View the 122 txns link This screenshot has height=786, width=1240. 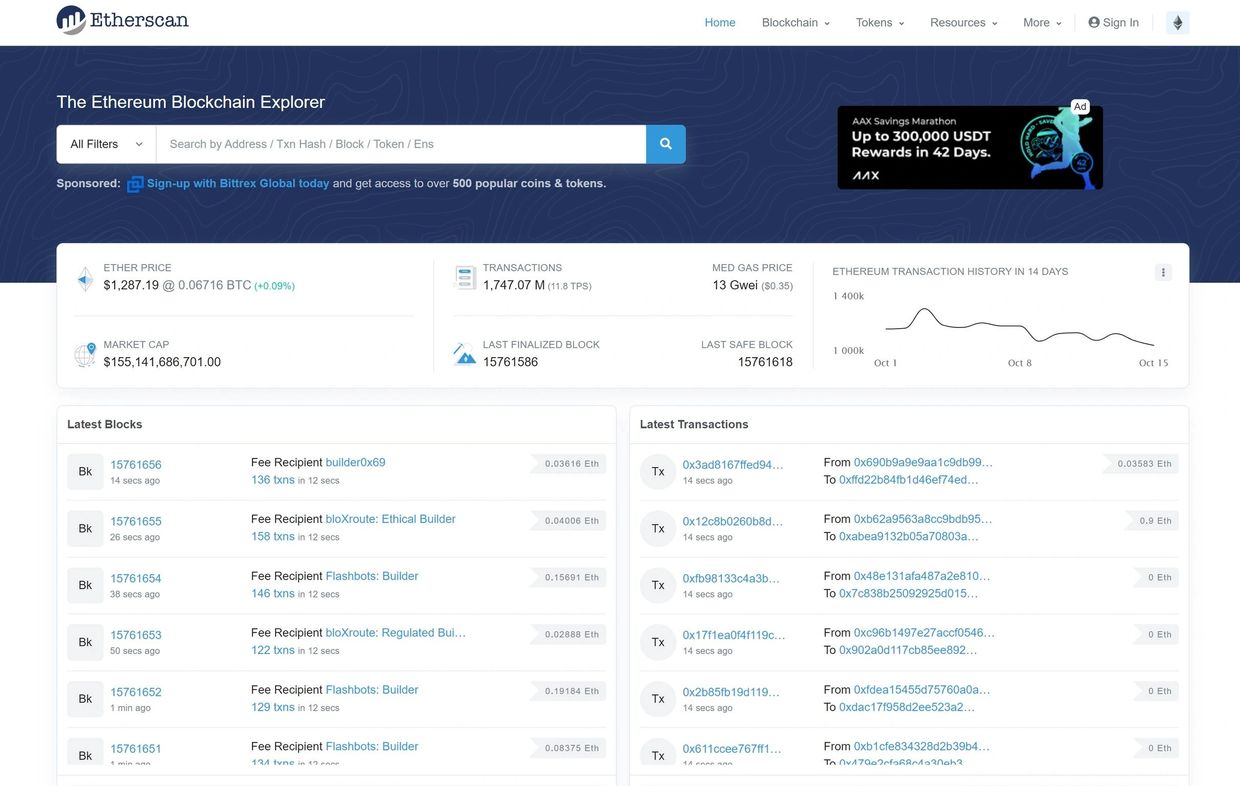[273, 650]
